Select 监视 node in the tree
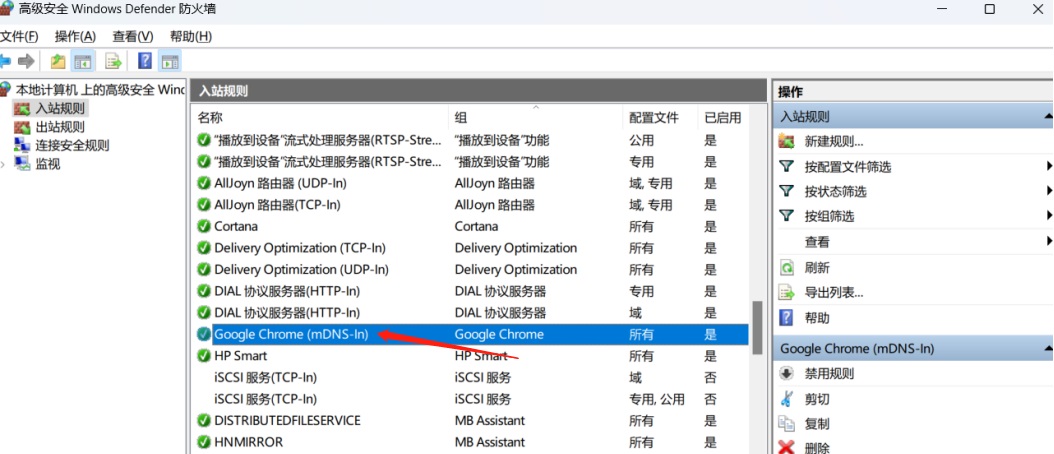1054x454 pixels. (48, 163)
